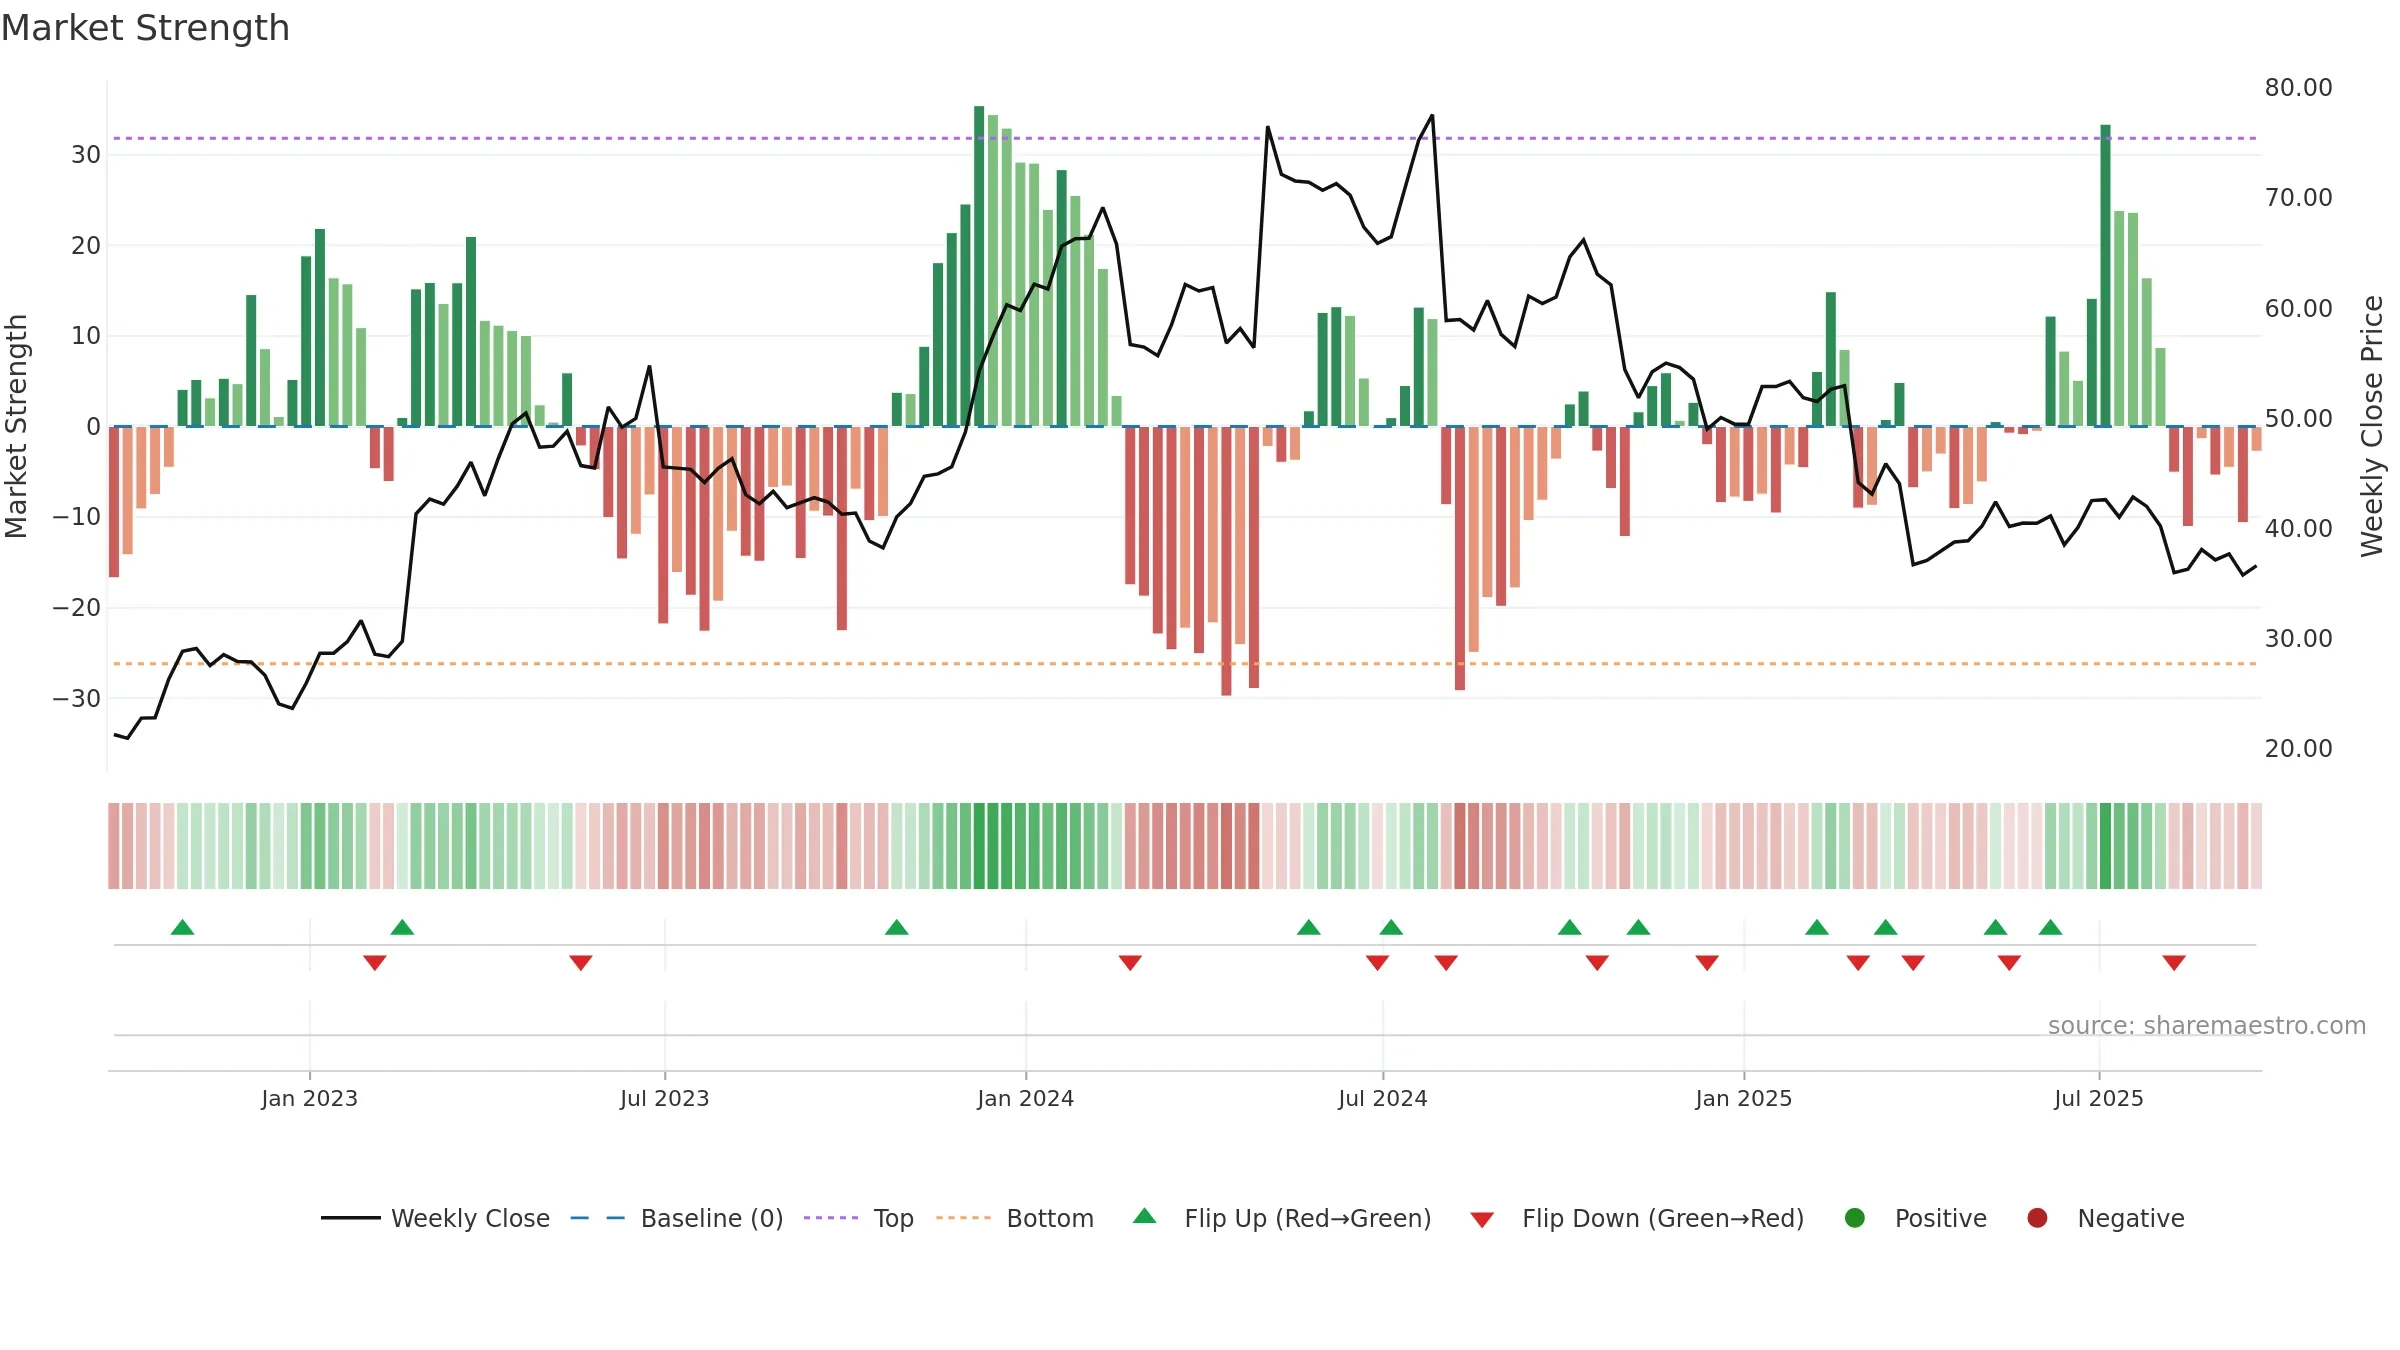
Task: Click the 50.00 price axis label
Action: [2299, 418]
